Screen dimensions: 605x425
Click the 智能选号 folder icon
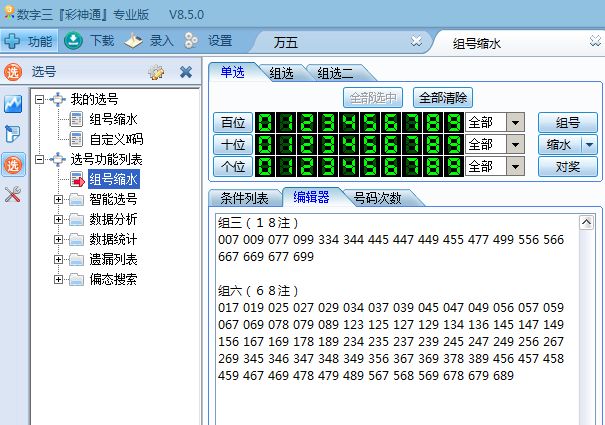coord(76,200)
